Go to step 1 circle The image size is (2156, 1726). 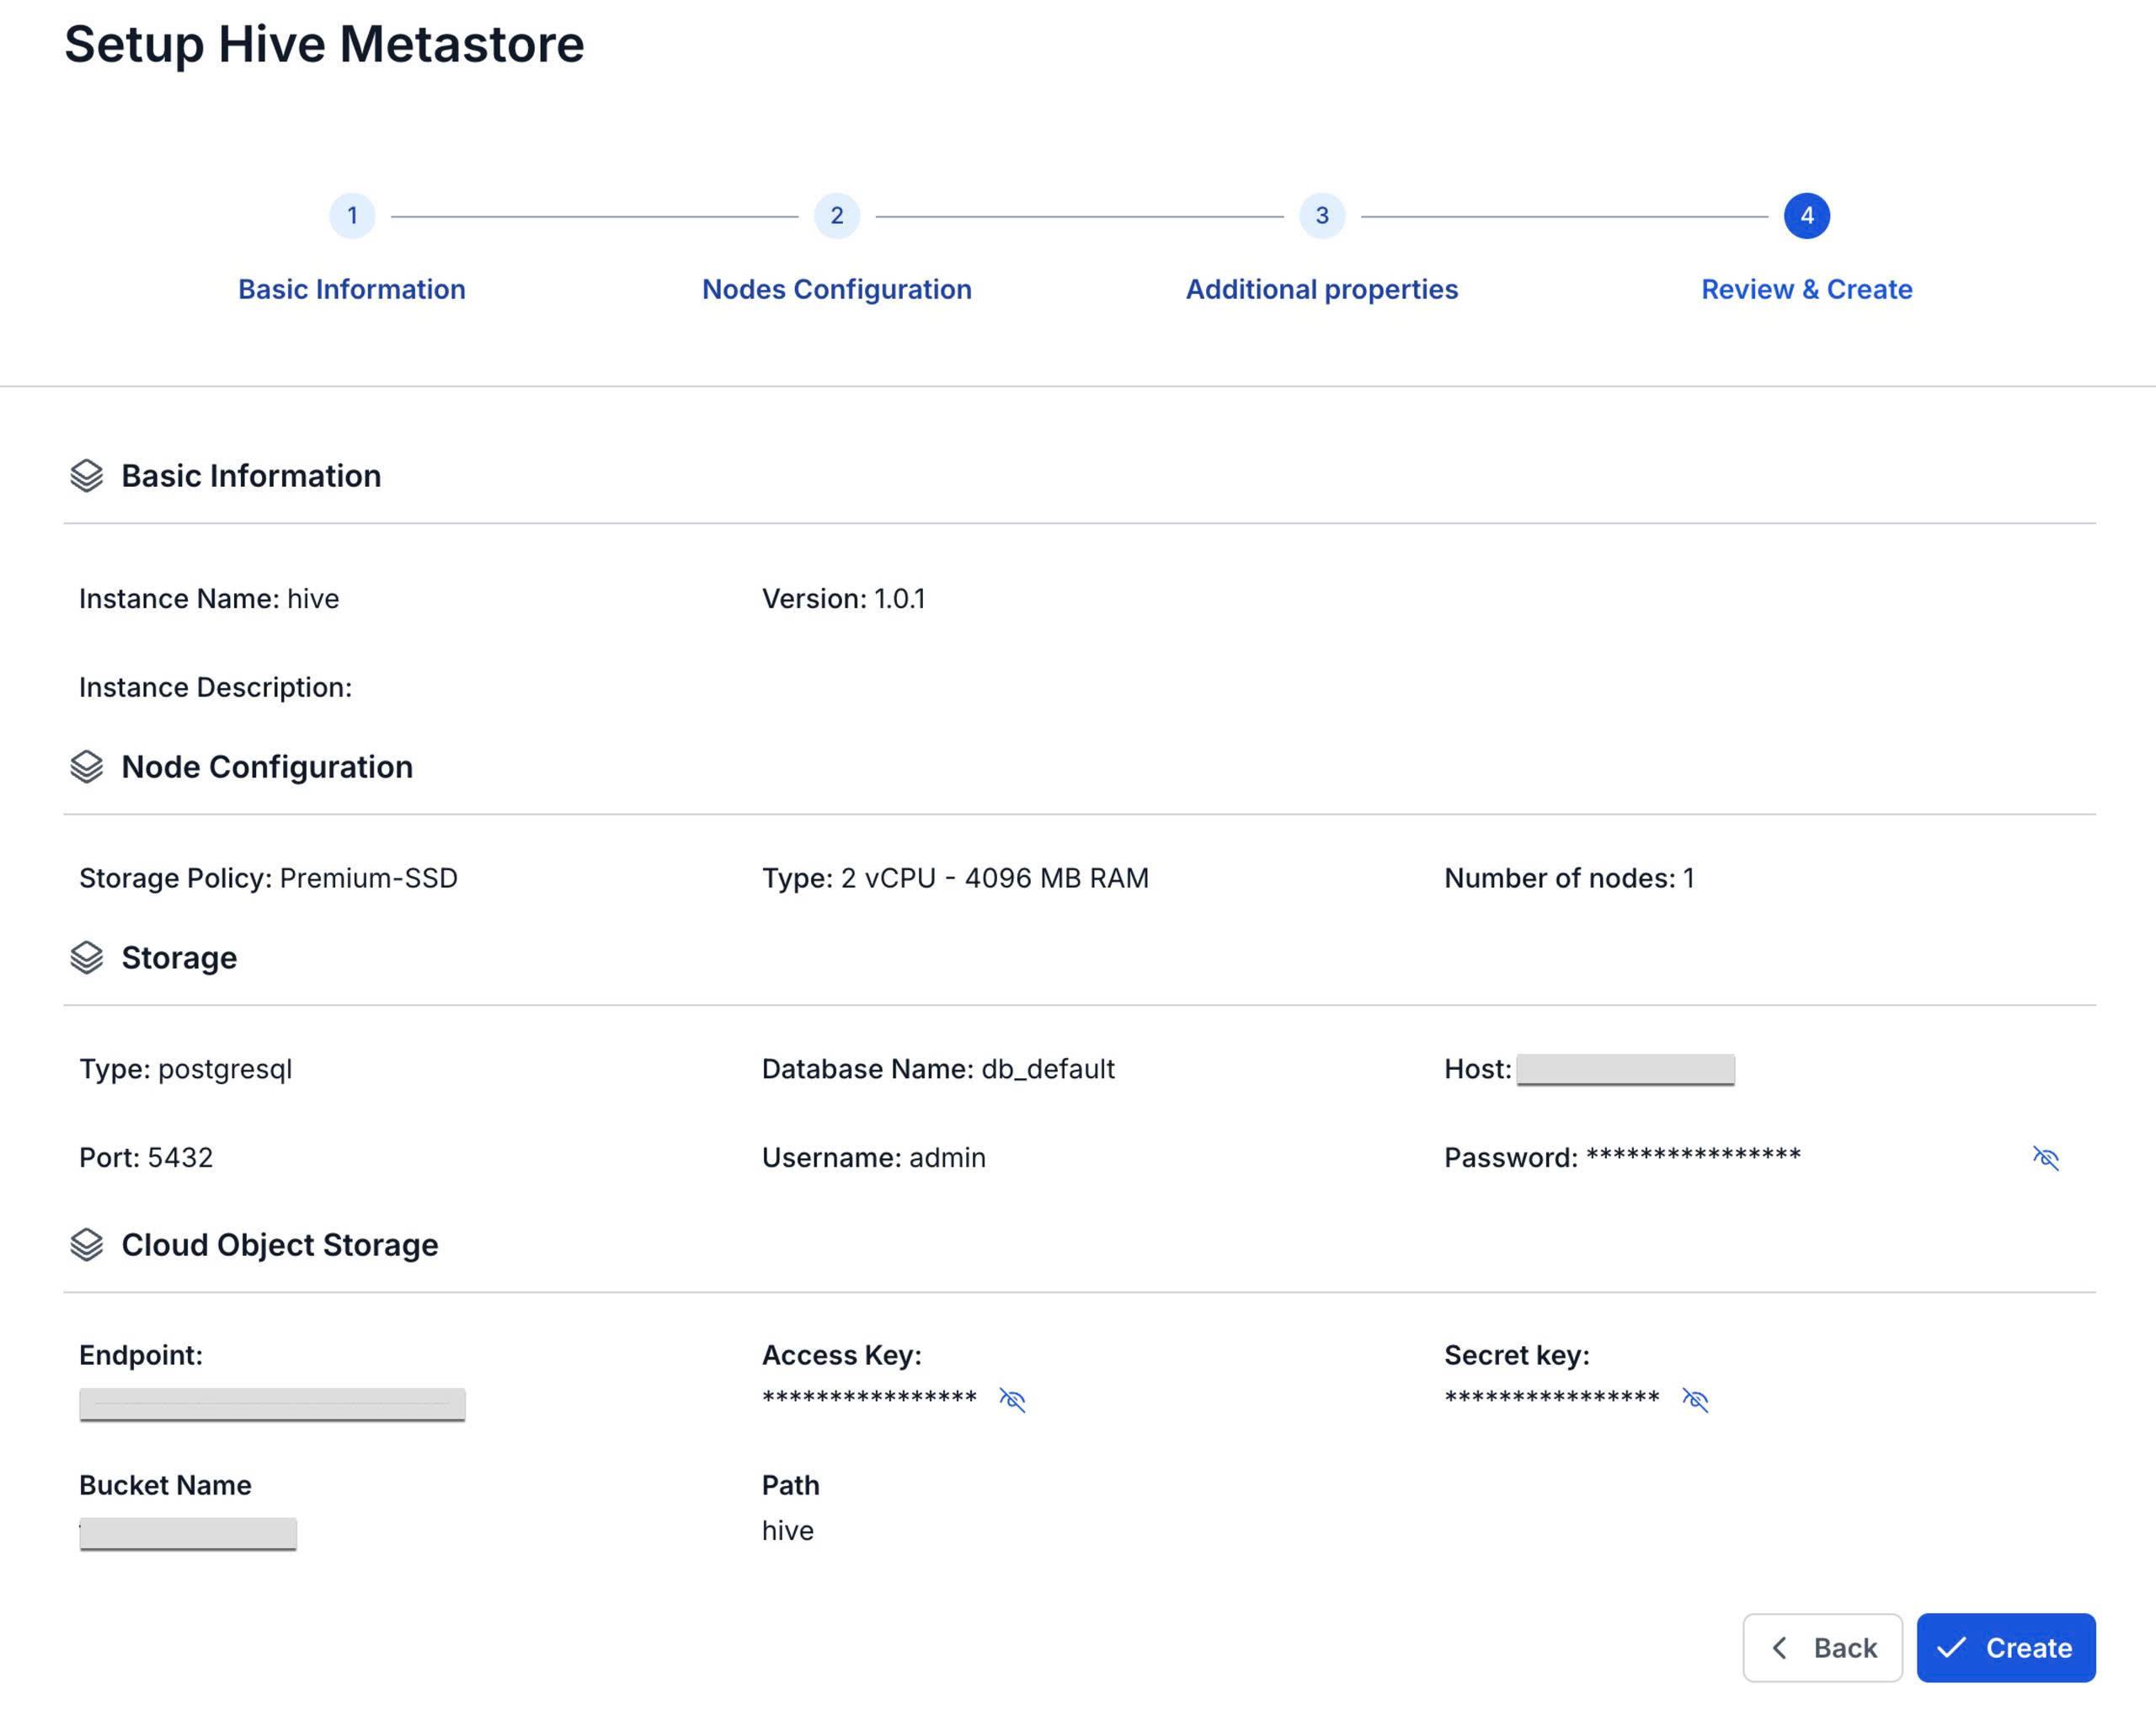(352, 216)
